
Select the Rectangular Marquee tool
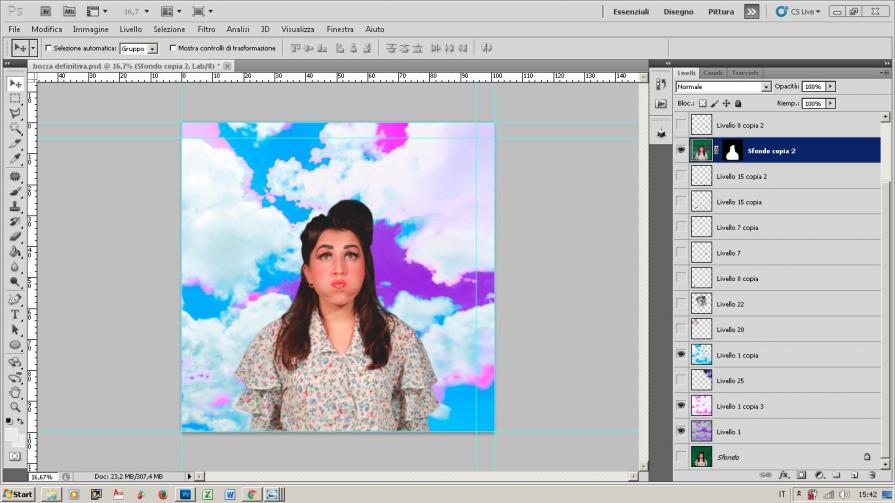[15, 99]
